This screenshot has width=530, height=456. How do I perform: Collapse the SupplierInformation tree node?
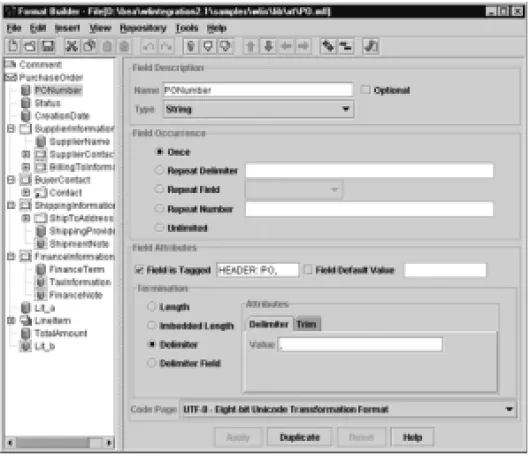[11, 128]
